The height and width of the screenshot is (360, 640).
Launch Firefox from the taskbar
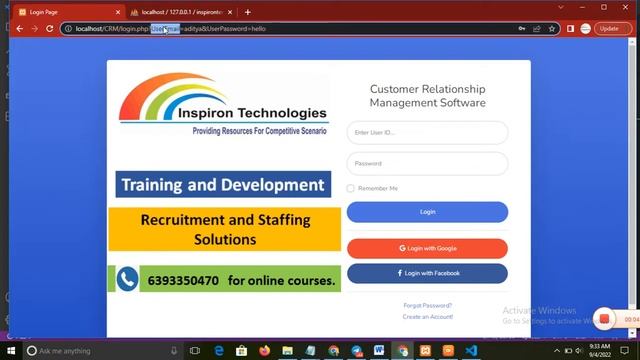(x=264, y=351)
